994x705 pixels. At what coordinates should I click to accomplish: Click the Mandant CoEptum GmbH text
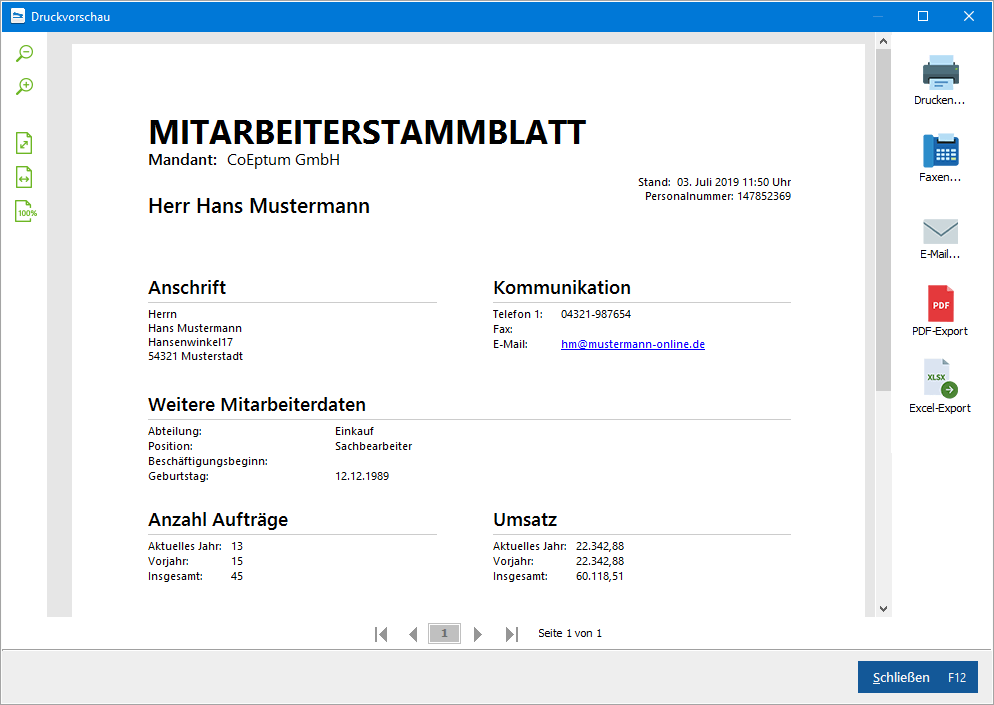pyautogui.click(x=244, y=160)
